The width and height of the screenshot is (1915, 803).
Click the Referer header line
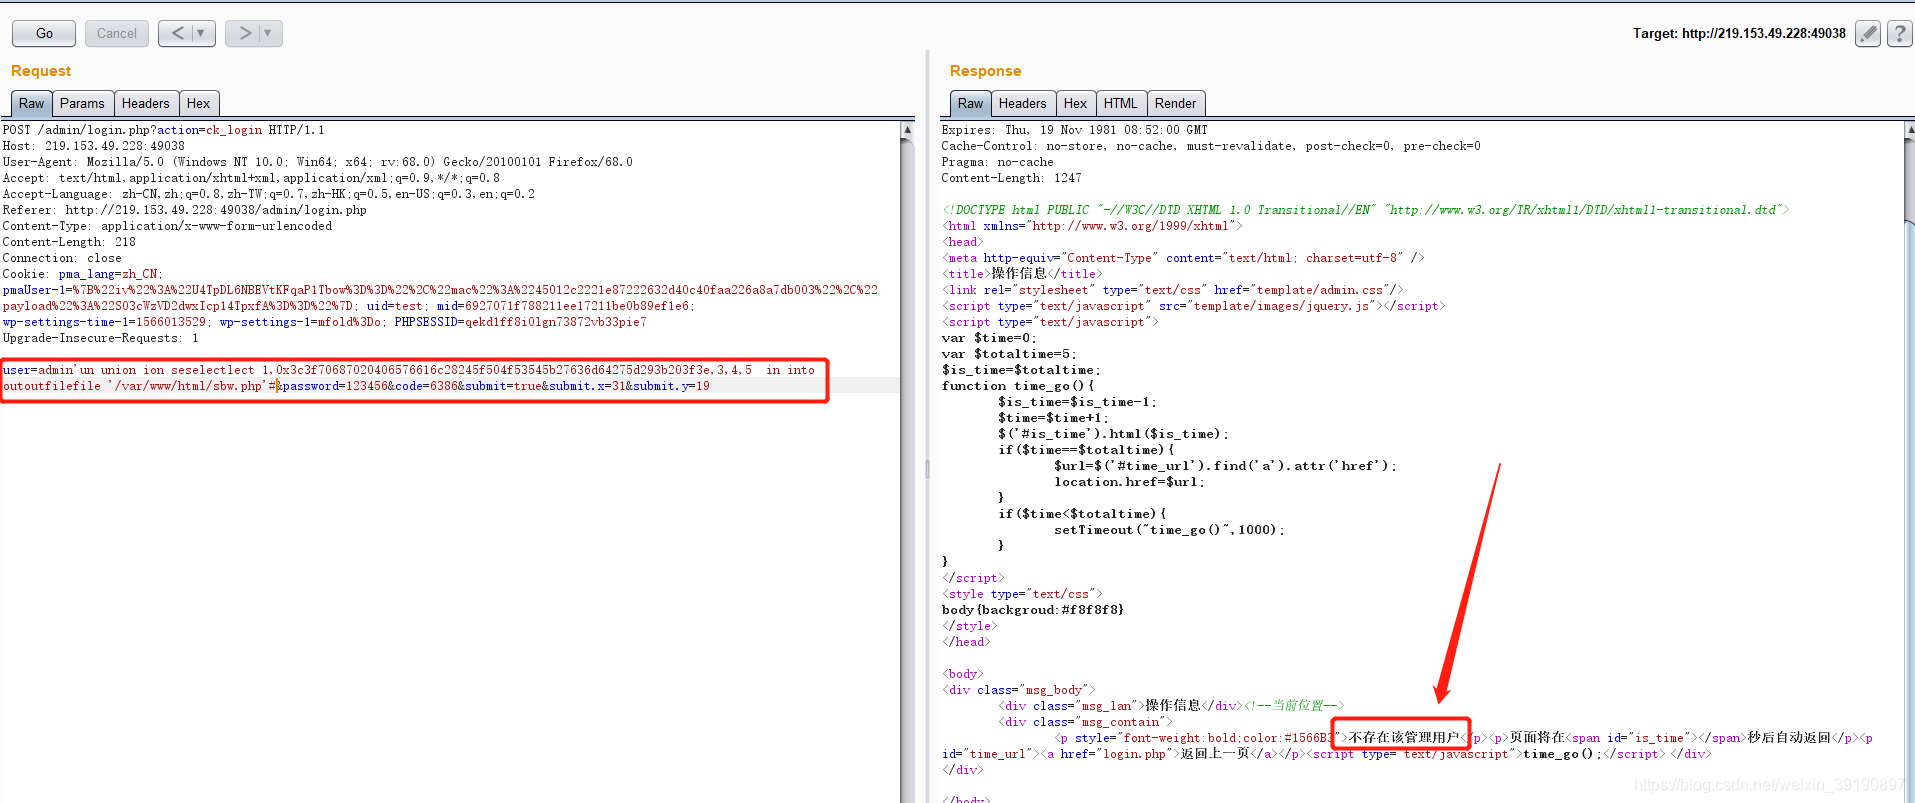185,210
